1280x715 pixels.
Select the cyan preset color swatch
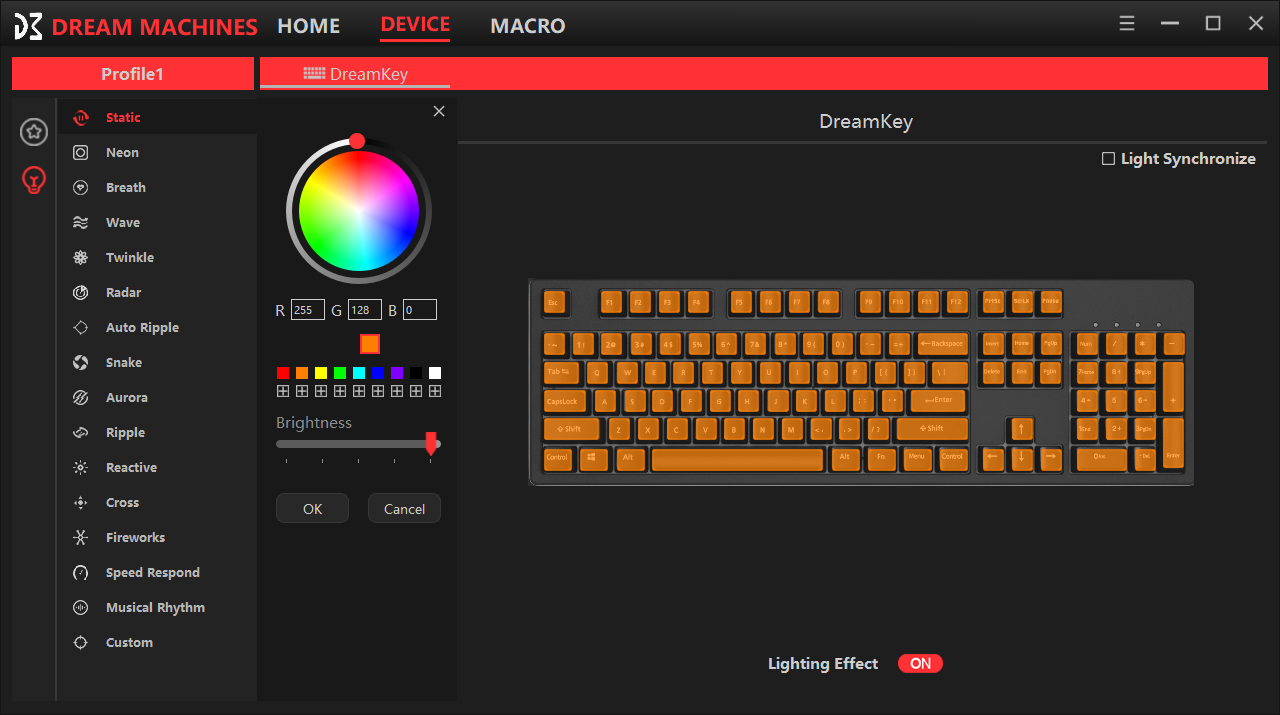click(359, 373)
